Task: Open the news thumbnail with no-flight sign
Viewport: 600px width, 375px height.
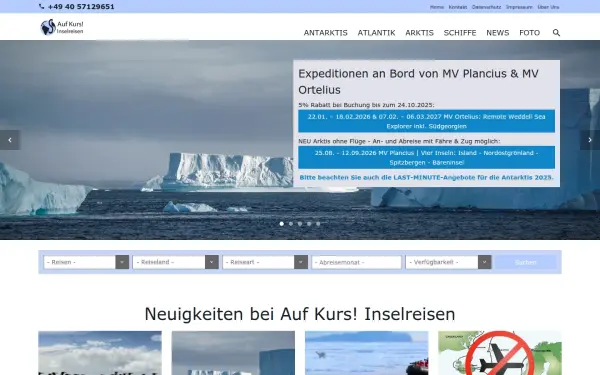Action: pos(500,353)
